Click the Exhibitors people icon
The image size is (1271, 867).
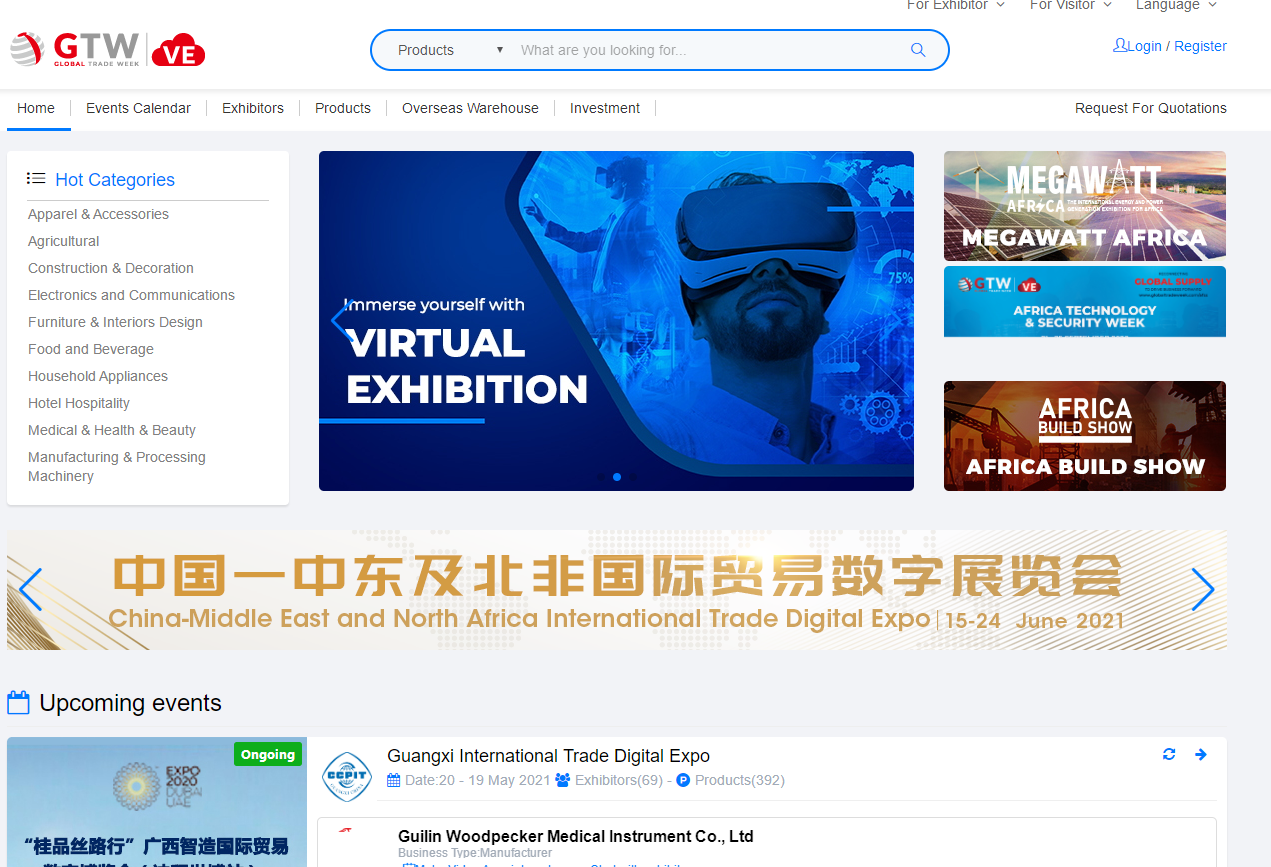click(x=563, y=780)
